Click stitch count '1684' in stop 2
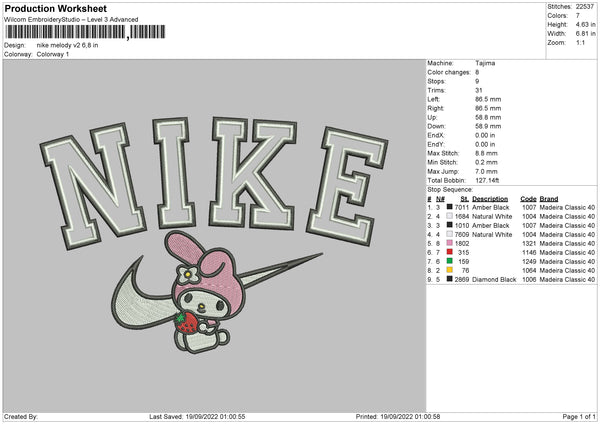 pos(462,216)
